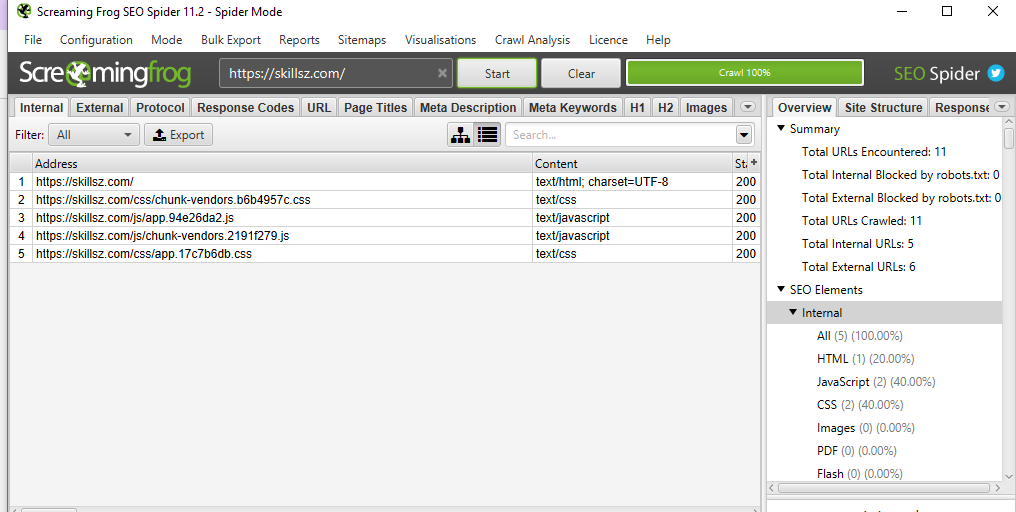Open the search options dropdown arrow
Image resolution: width=1016 pixels, height=512 pixels.
[744, 135]
